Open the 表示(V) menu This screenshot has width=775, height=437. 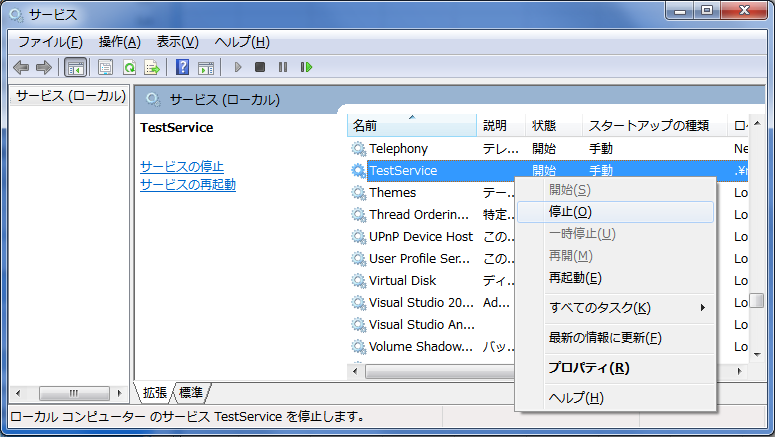177,42
